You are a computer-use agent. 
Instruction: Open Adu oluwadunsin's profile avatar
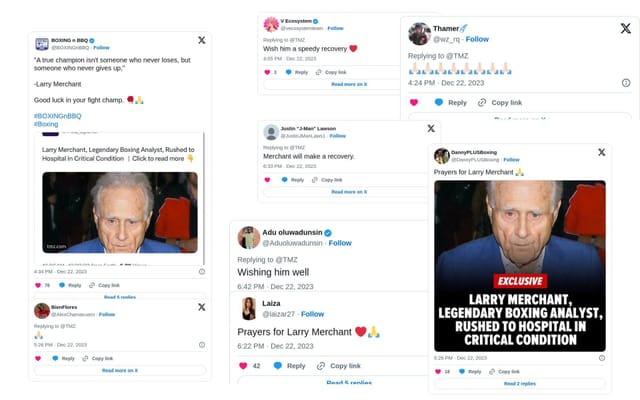[249, 238]
